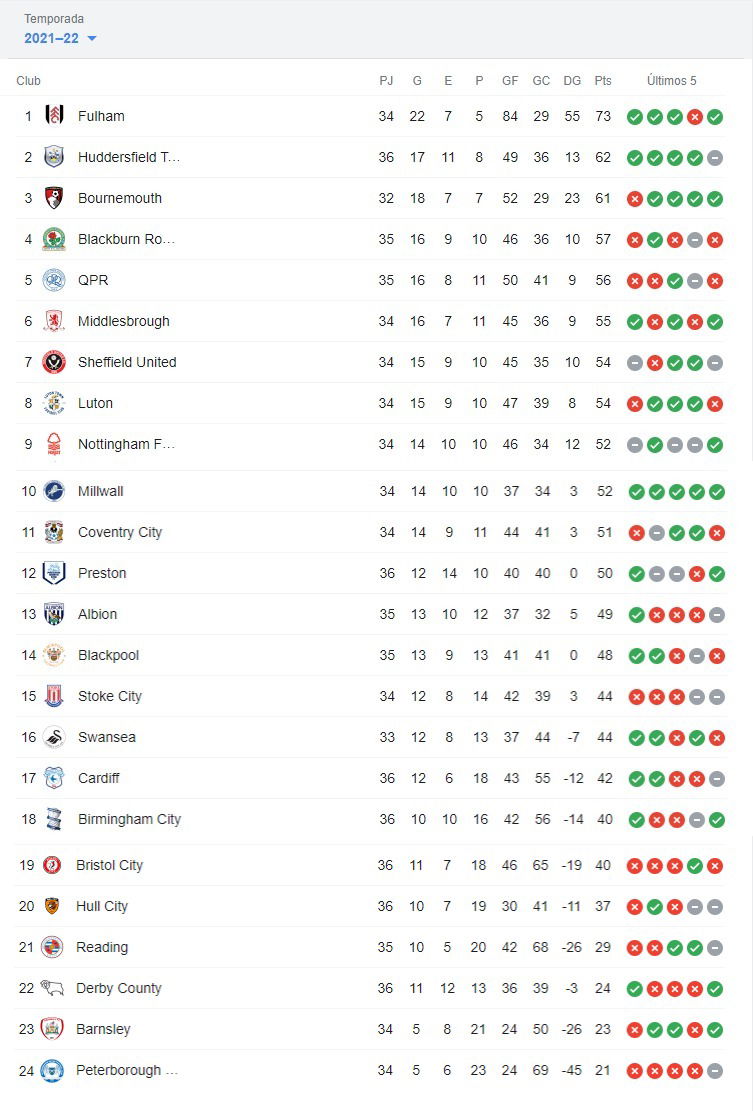Open the Coventry City team link
Image resolution: width=753 pixels, height=1111 pixels.
[x=120, y=532]
